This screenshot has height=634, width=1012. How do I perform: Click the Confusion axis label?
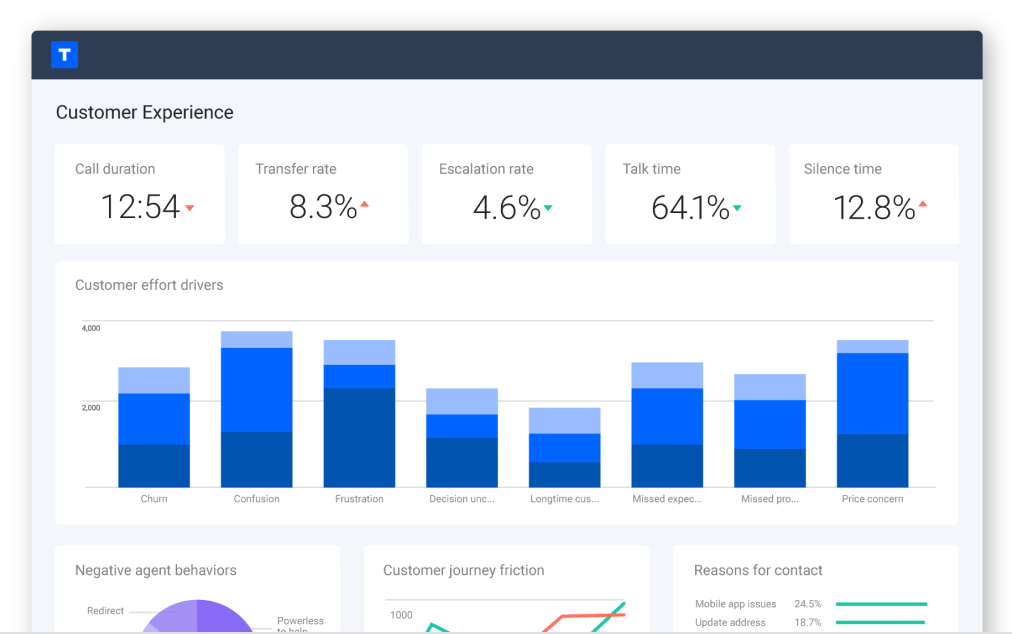click(x=257, y=498)
